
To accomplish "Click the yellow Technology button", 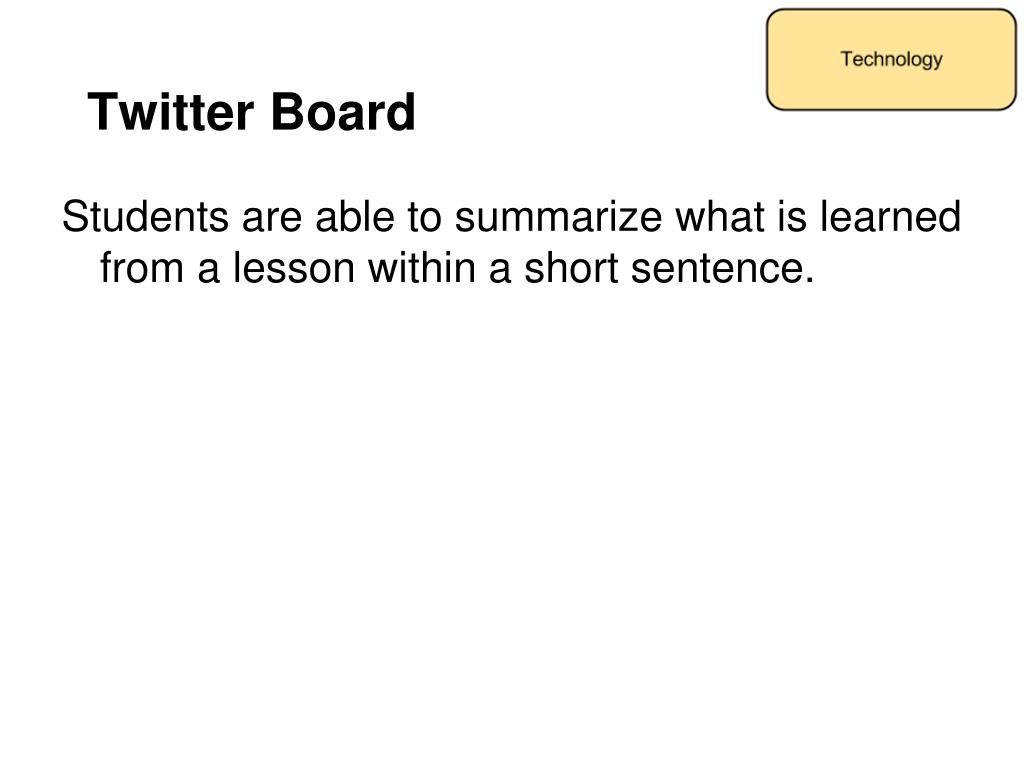I will 891,59.
